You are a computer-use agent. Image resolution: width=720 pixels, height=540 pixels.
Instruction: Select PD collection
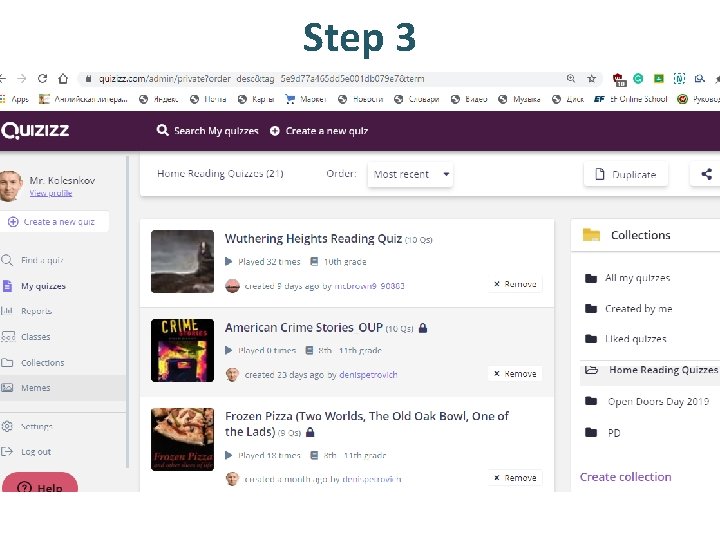[602, 433]
